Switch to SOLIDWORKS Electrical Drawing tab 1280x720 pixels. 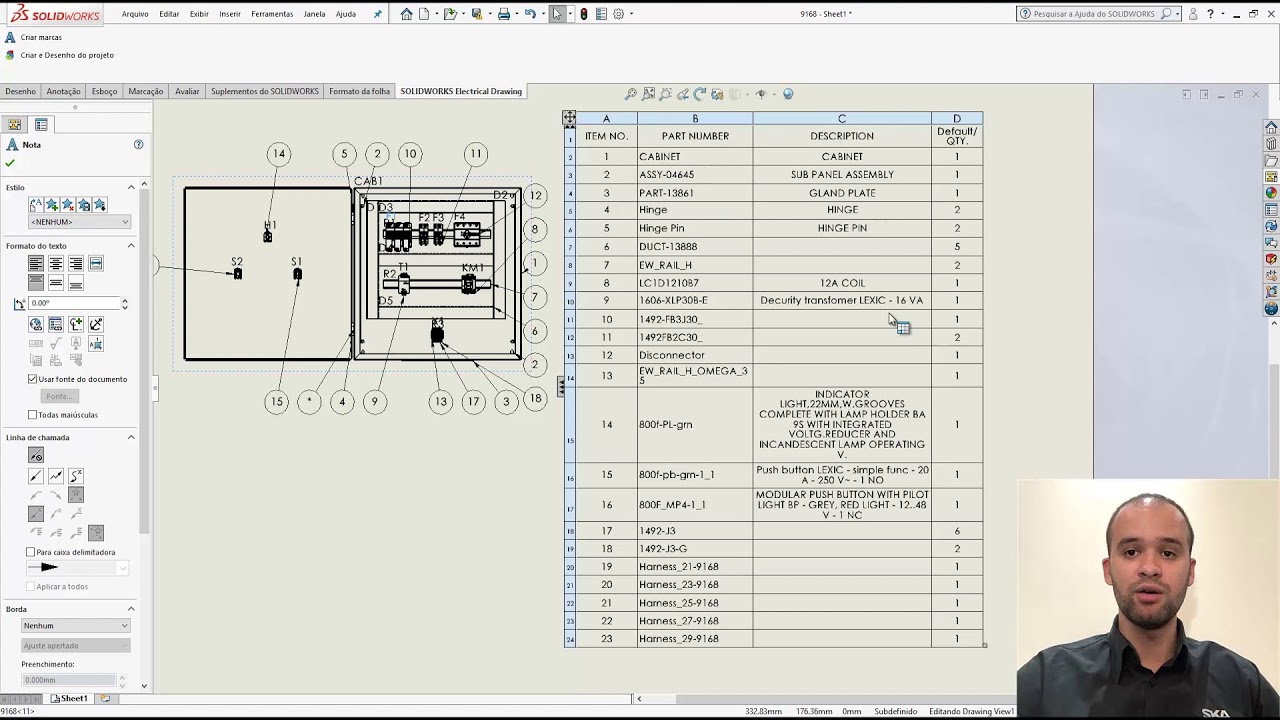(x=461, y=91)
